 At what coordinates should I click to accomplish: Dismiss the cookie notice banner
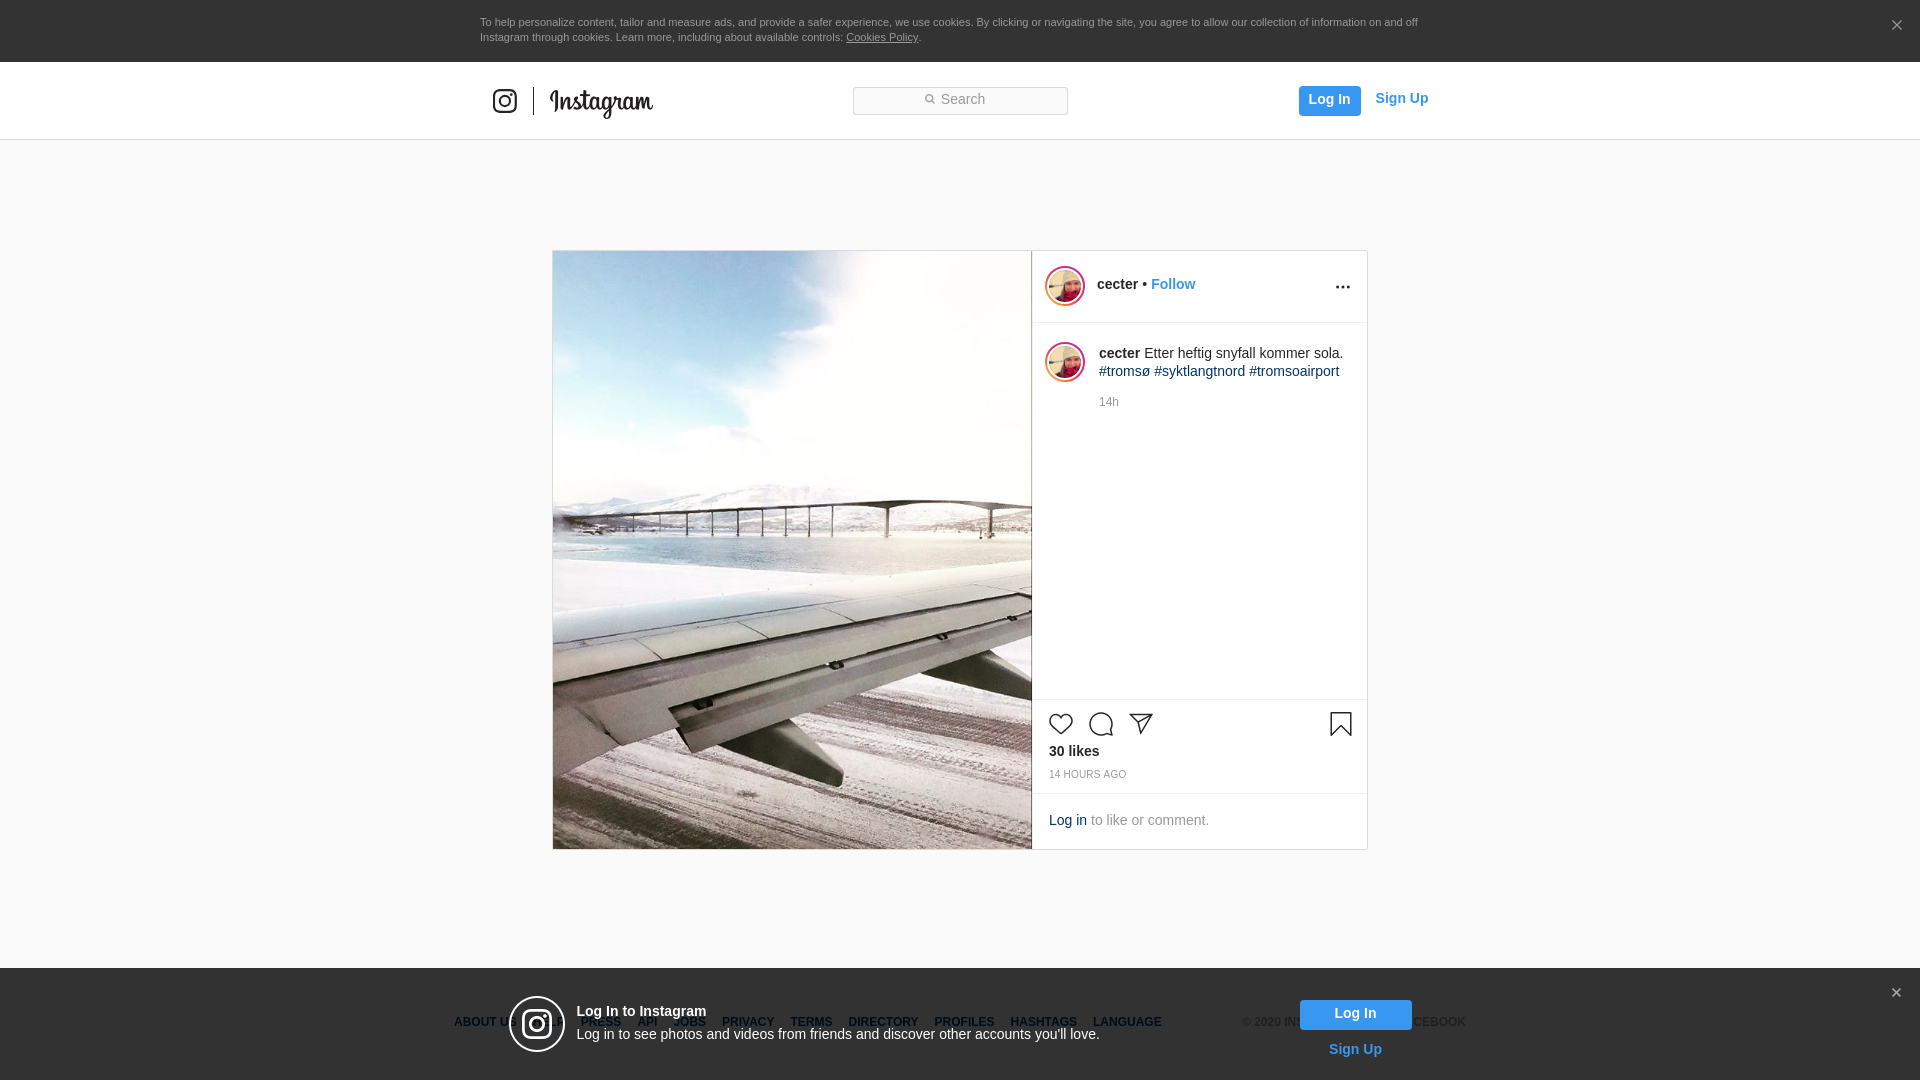tap(1896, 26)
